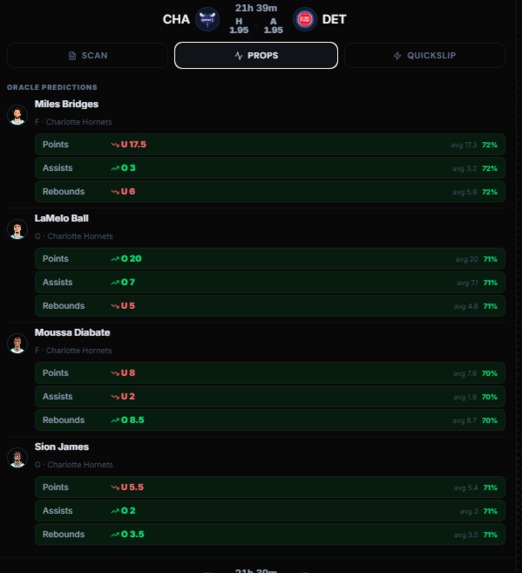522x573 pixels.
Task: Click the up-trend arrow beside O 3.5
Action: click(115, 535)
